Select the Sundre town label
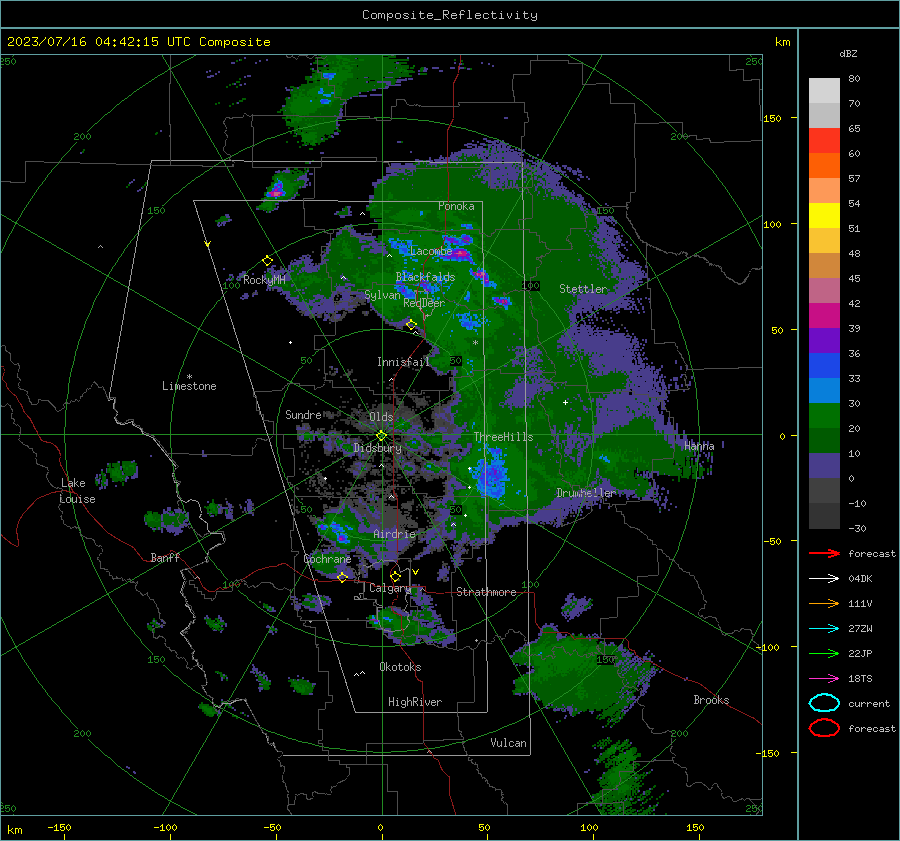Image resolution: width=900 pixels, height=841 pixels. [303, 414]
